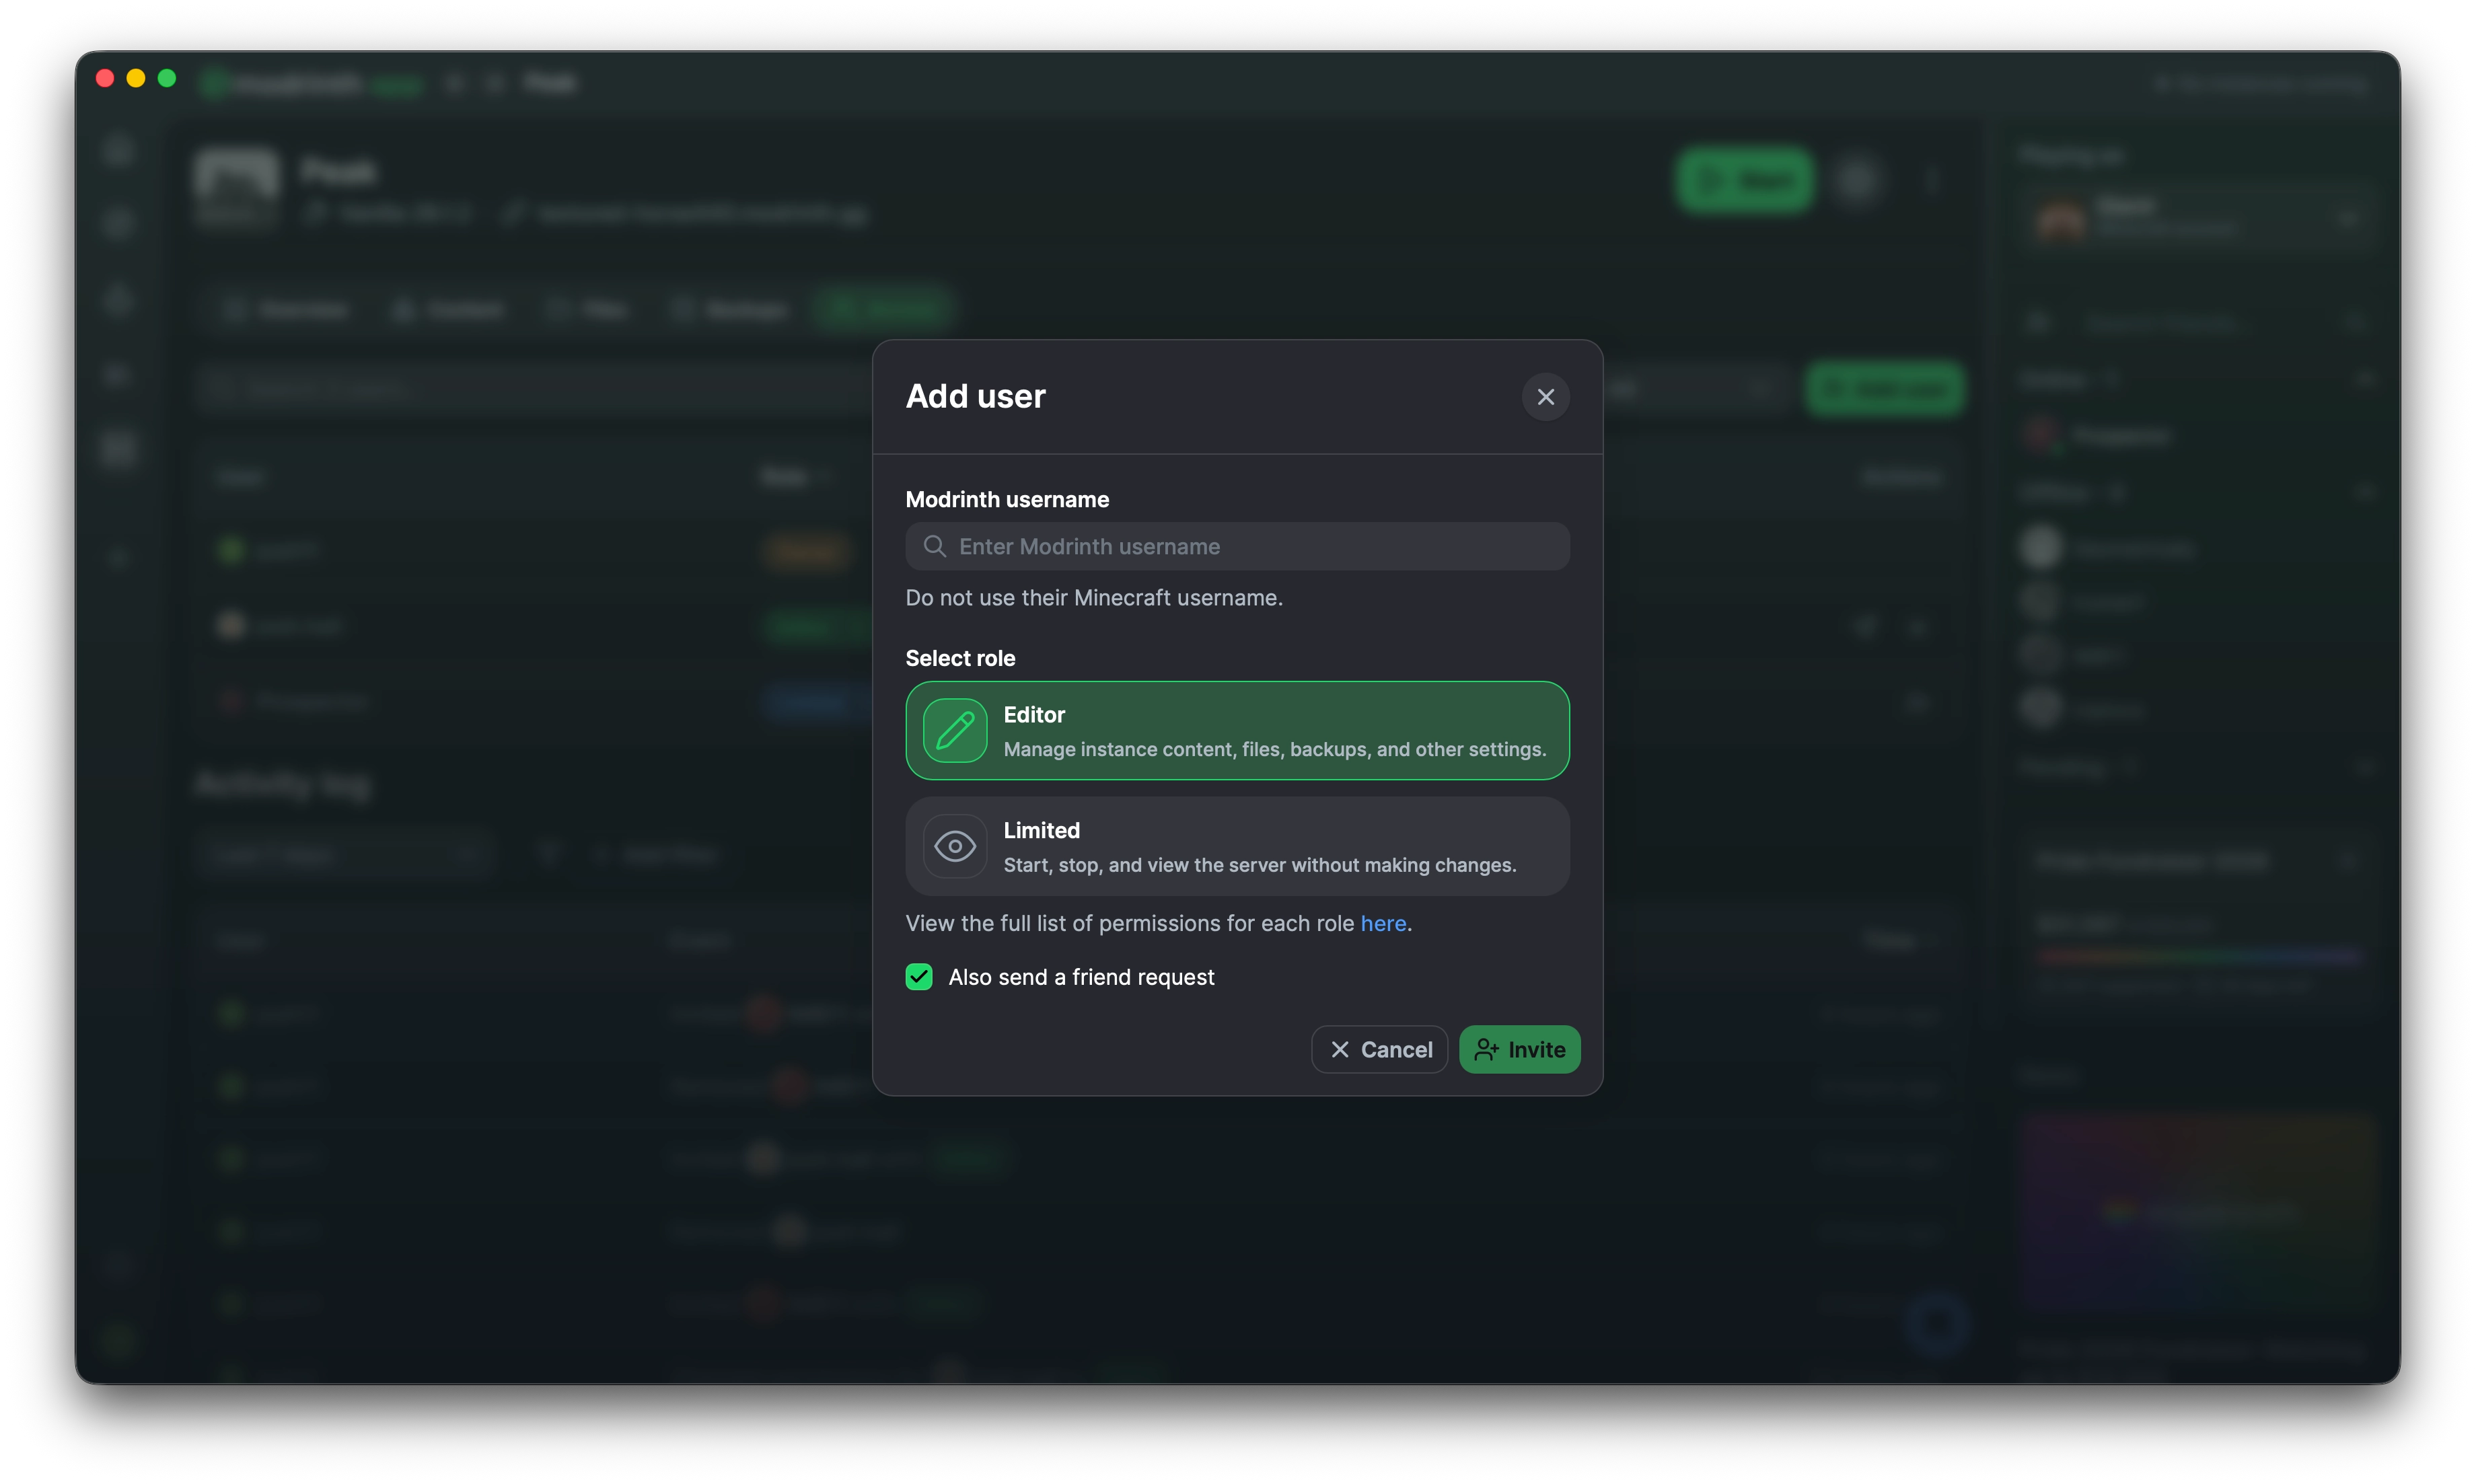Viewport: 2476px width, 1484px height.
Task: Select the Editor role option
Action: [1237, 730]
